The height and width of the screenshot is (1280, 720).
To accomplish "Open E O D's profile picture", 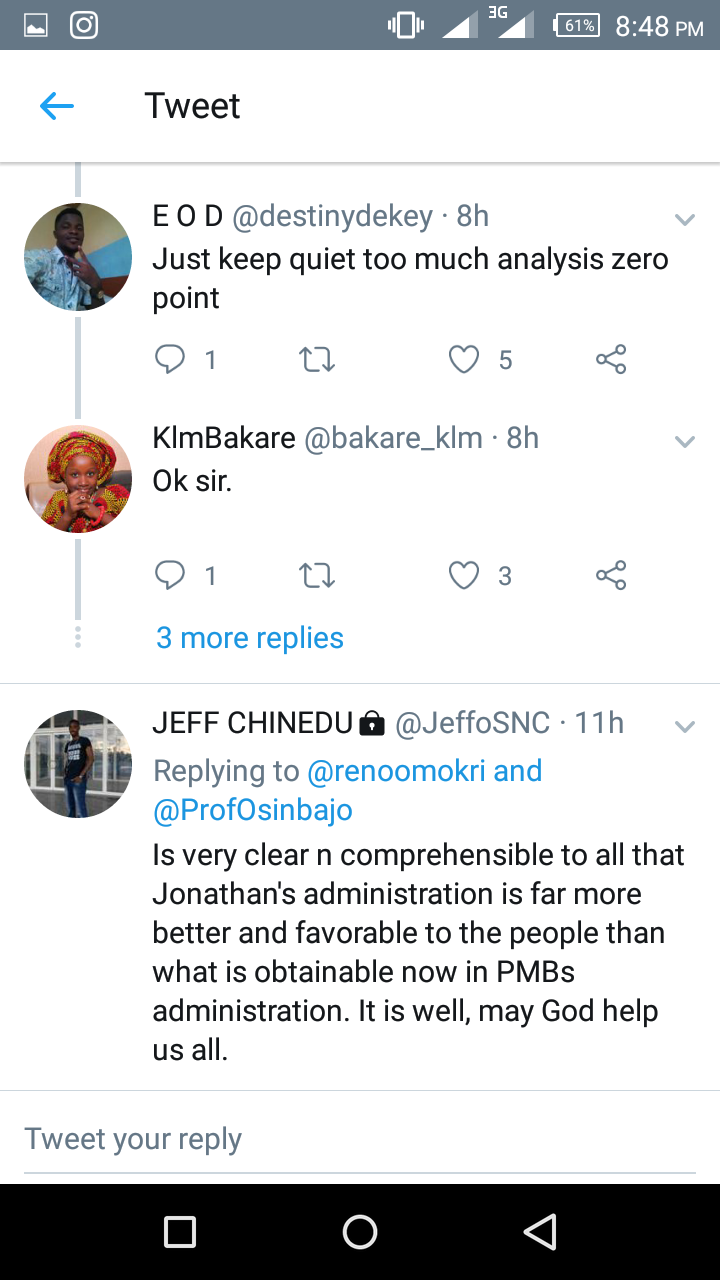I will pyautogui.click(x=78, y=257).
